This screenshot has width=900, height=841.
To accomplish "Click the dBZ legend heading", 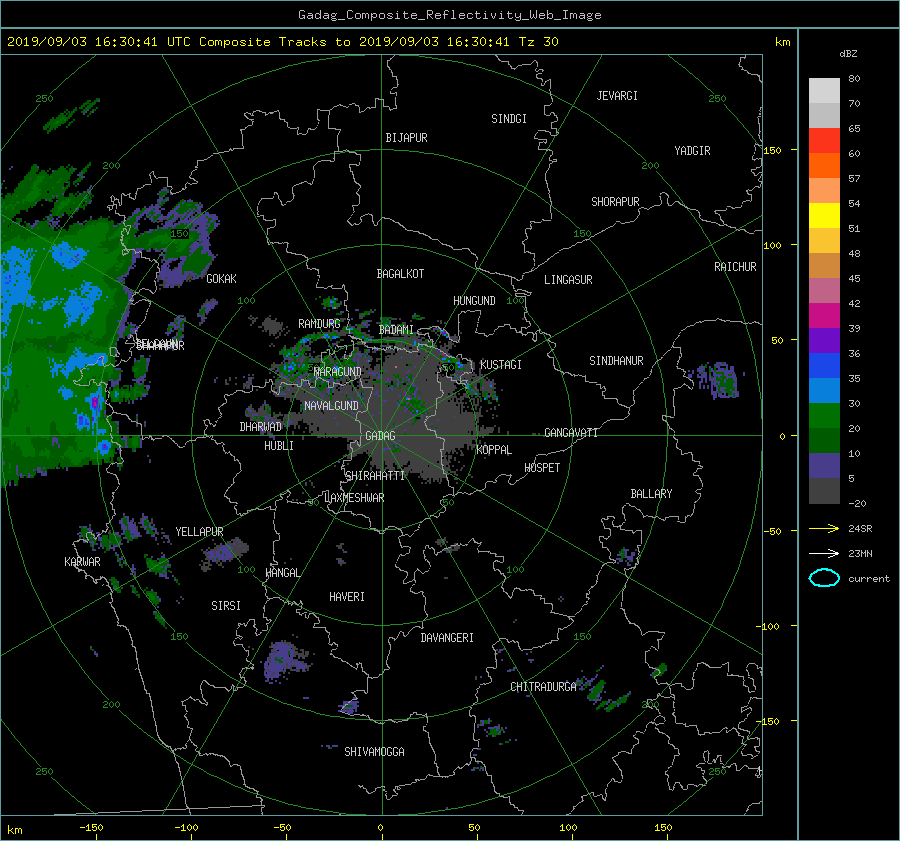I will tap(848, 54).
